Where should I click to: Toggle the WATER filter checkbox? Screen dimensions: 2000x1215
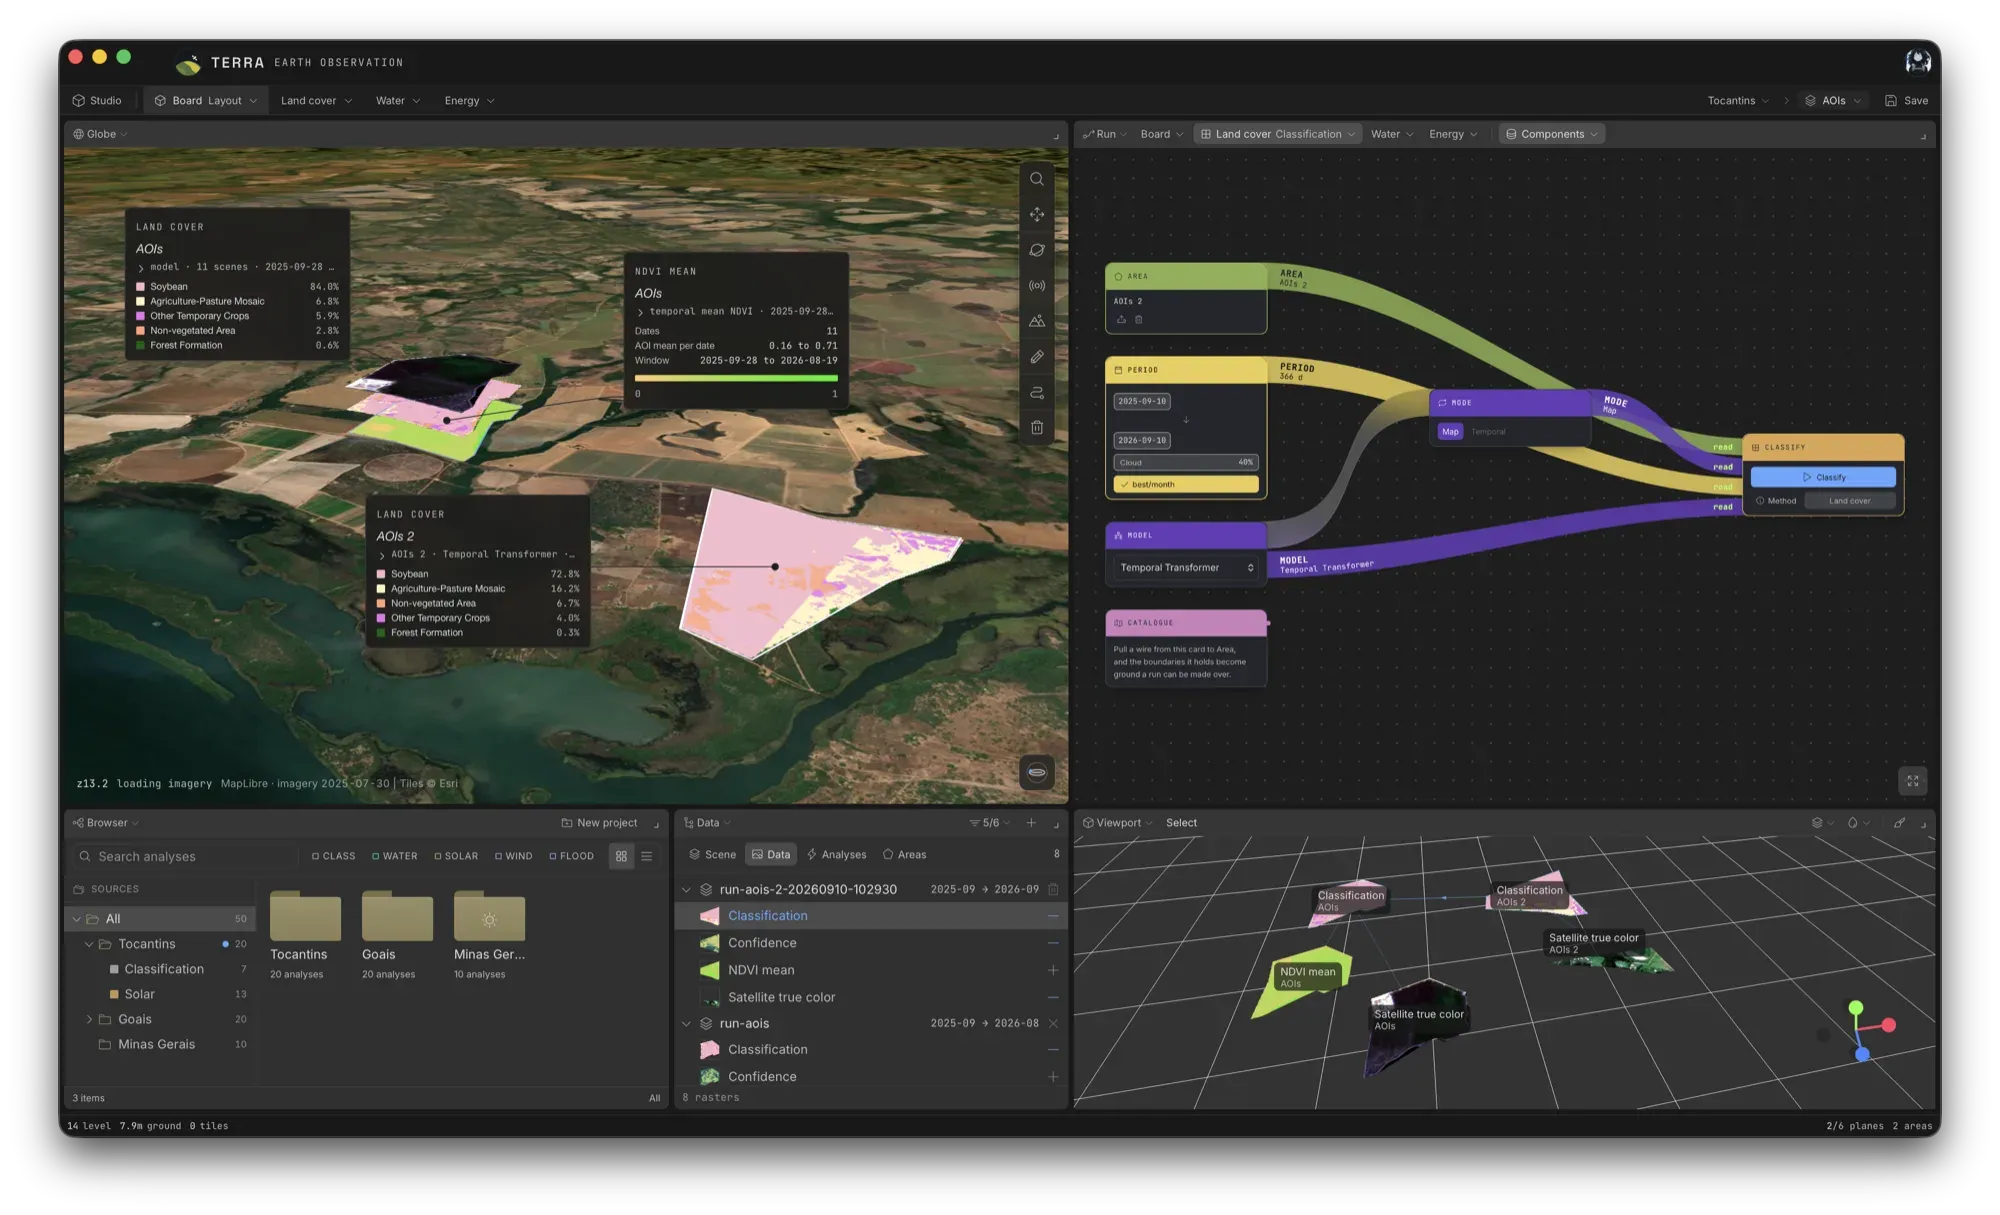(395, 856)
